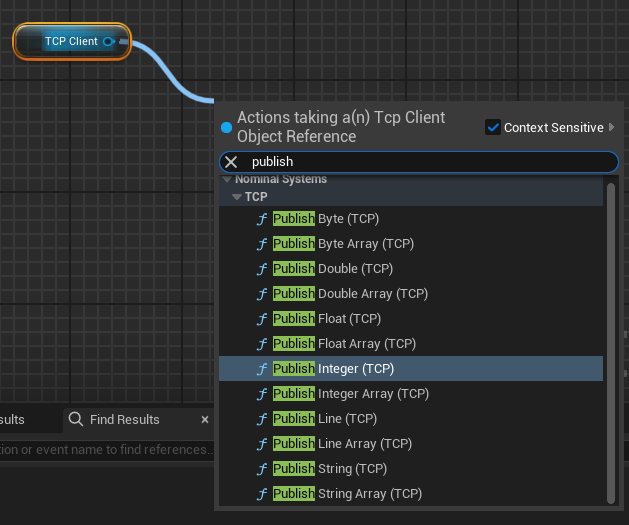Collapse the TCP category
The width and height of the screenshot is (629, 525).
pos(237,198)
